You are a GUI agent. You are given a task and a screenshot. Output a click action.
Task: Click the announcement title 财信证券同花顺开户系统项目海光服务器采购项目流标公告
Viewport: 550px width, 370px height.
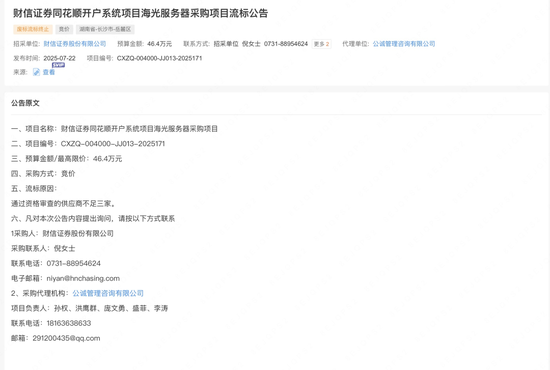pyautogui.click(x=141, y=13)
